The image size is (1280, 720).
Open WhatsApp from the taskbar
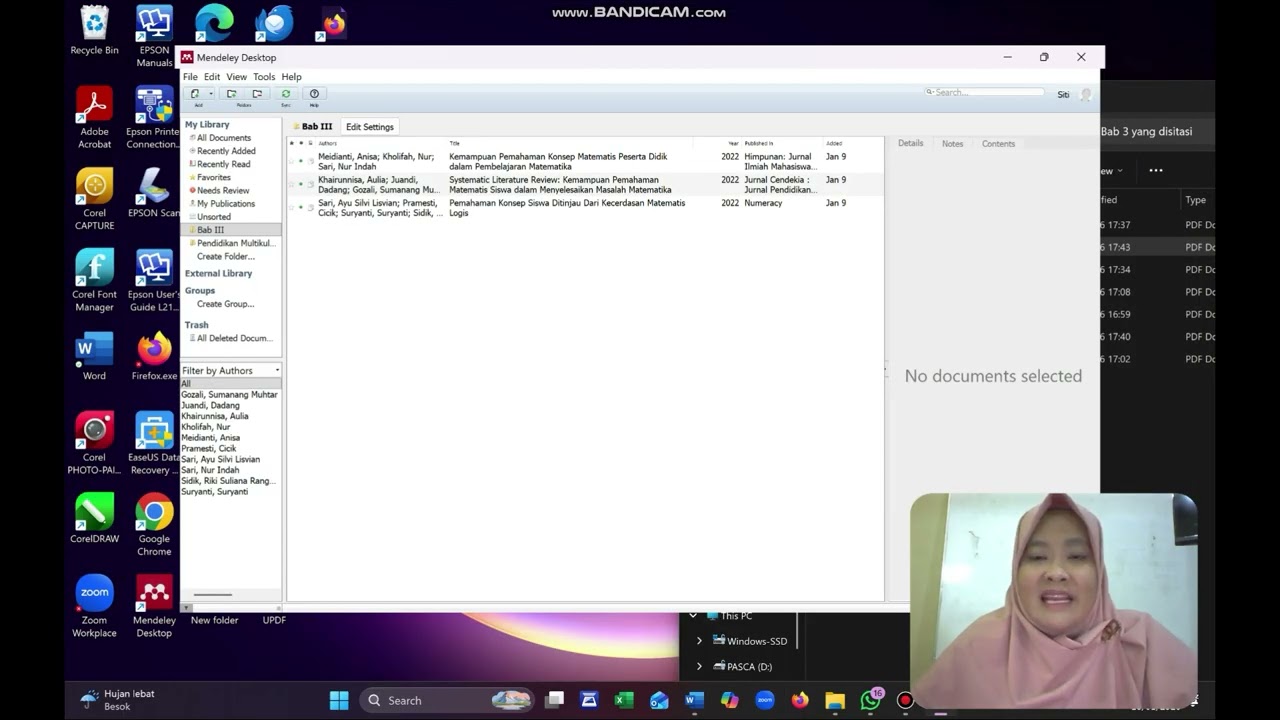(871, 700)
